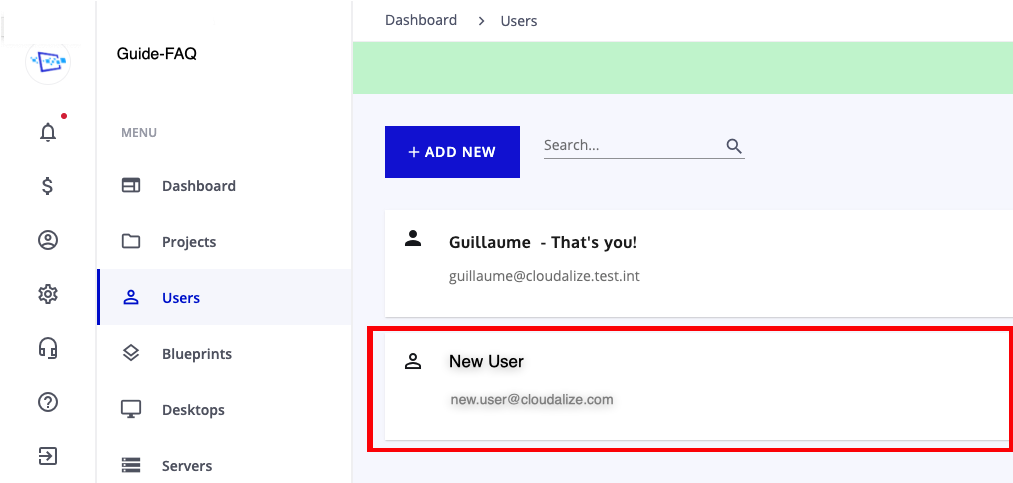Image resolution: width=1013 pixels, height=483 pixels.
Task: Click the New User person icon
Action: [413, 361]
